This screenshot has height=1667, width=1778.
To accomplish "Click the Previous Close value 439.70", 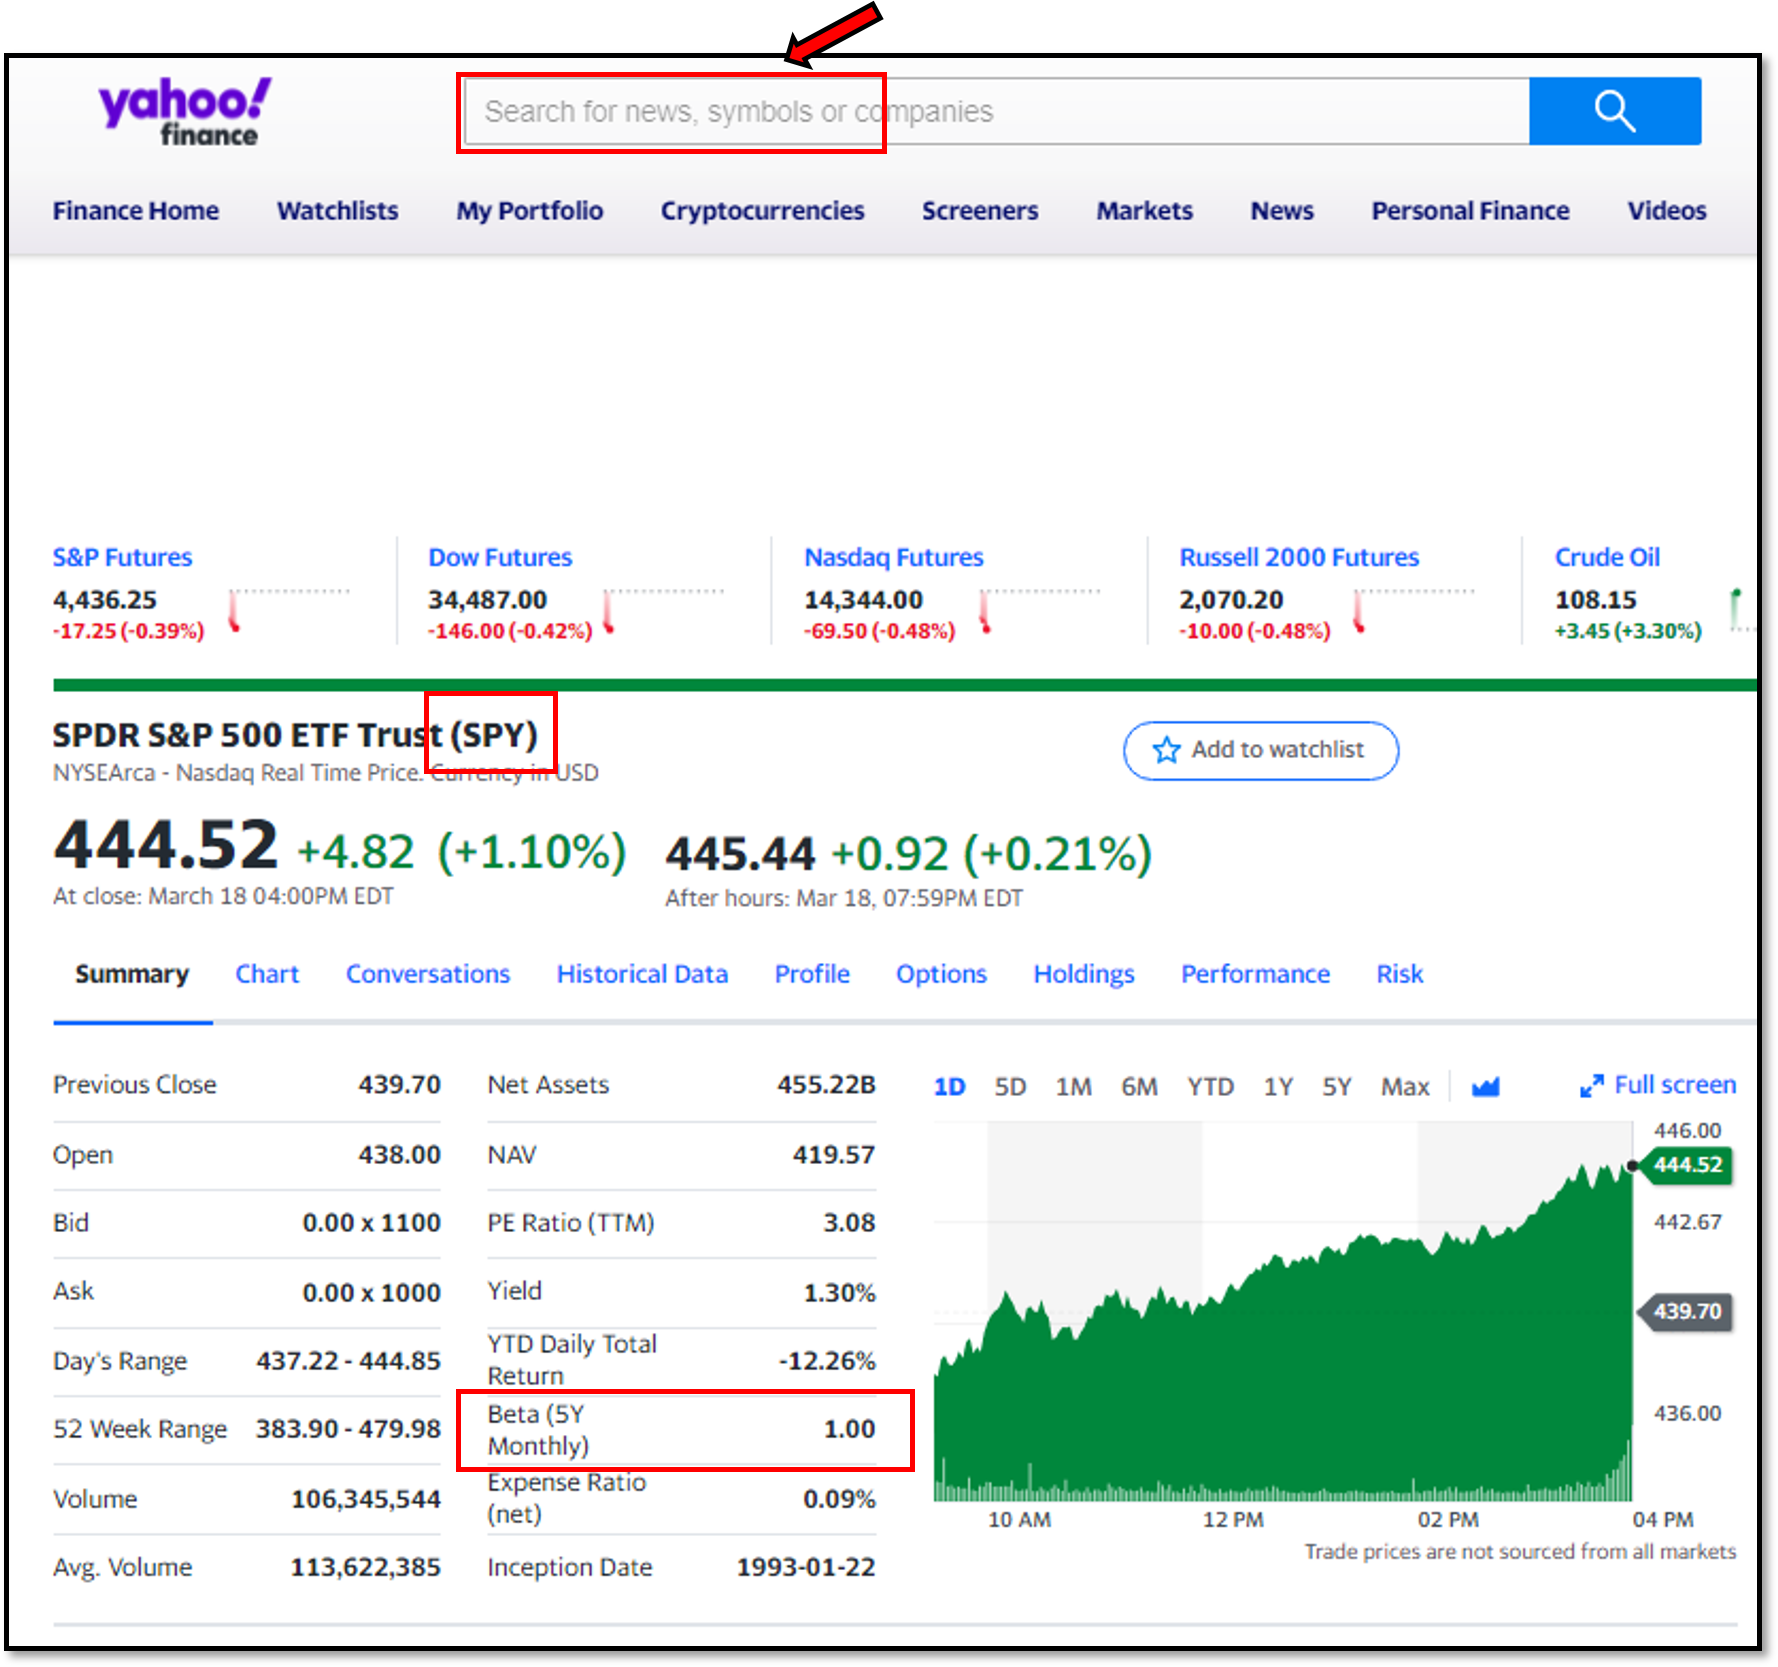I will pos(399,1085).
